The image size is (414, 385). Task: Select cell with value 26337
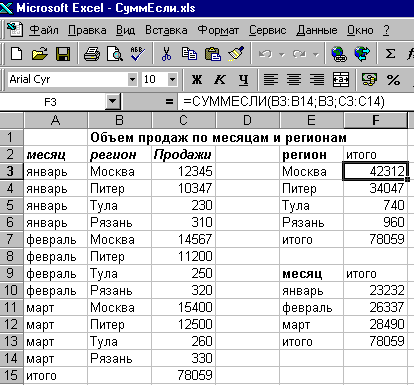[375, 307]
